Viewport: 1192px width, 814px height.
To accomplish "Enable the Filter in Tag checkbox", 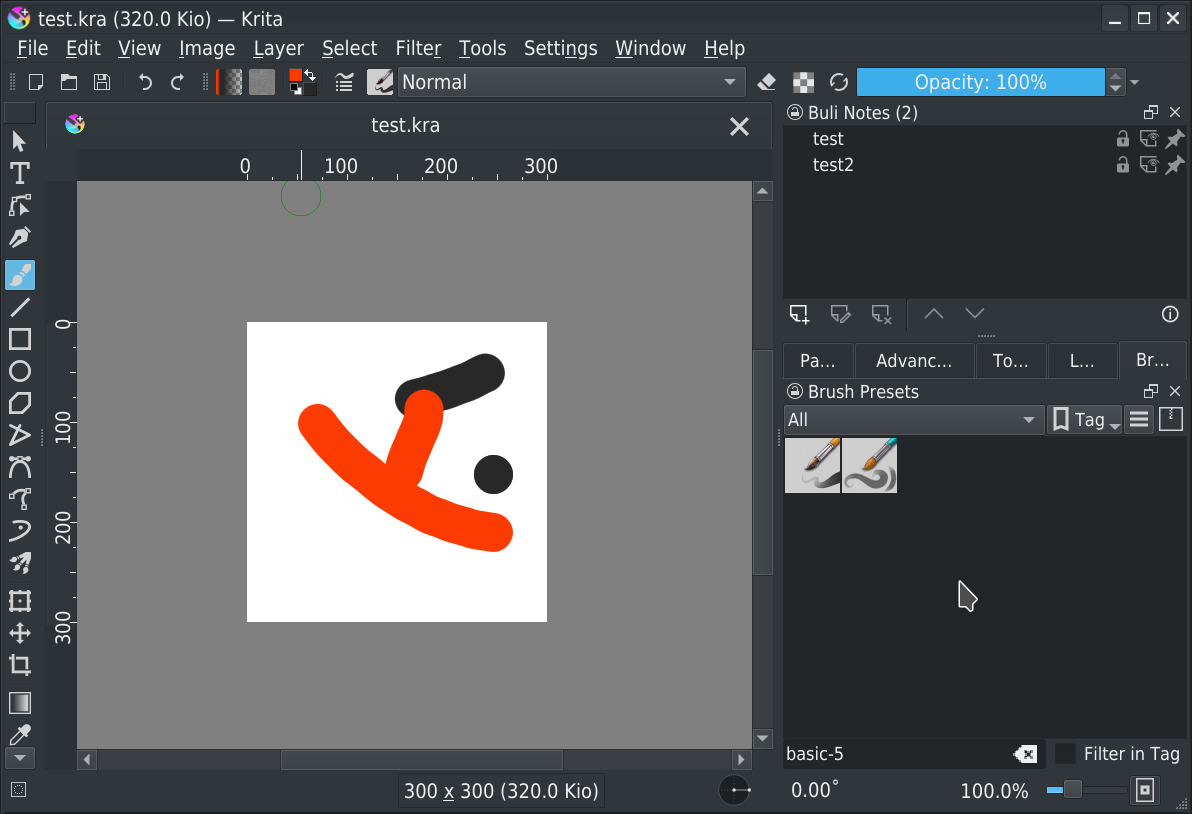I will click(1066, 754).
